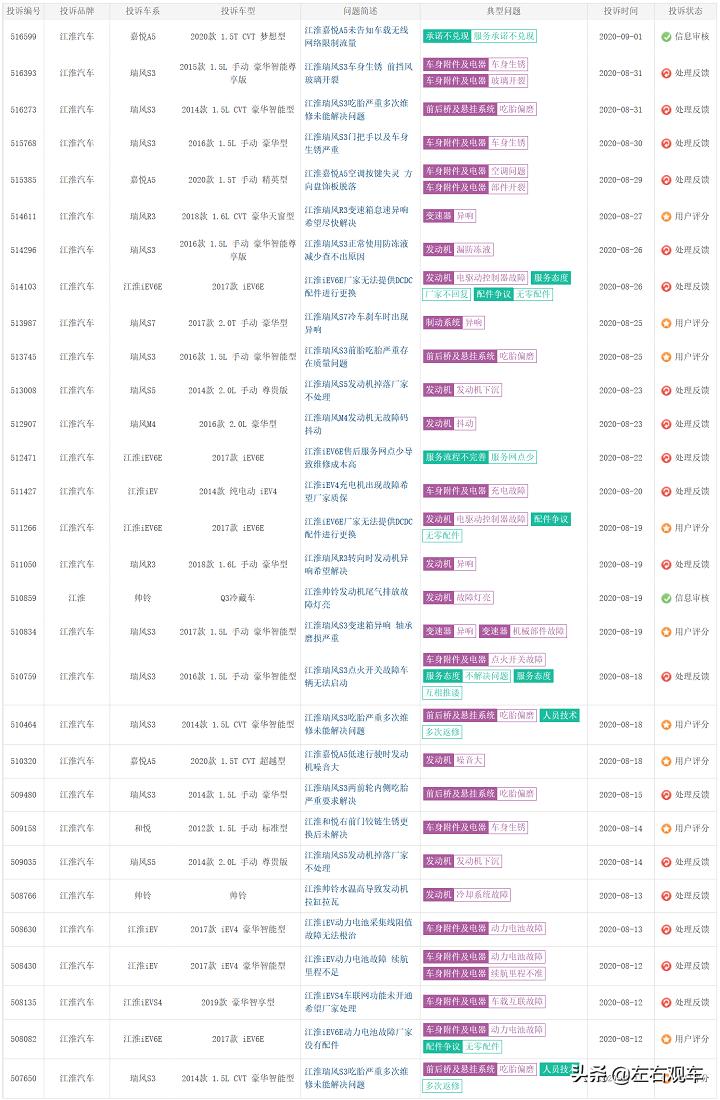Image resolution: width=720 pixels, height=1100 pixels.
Task: Open summary 江淮瑞风M4发动机无故障码抖动
Action: 356,424
